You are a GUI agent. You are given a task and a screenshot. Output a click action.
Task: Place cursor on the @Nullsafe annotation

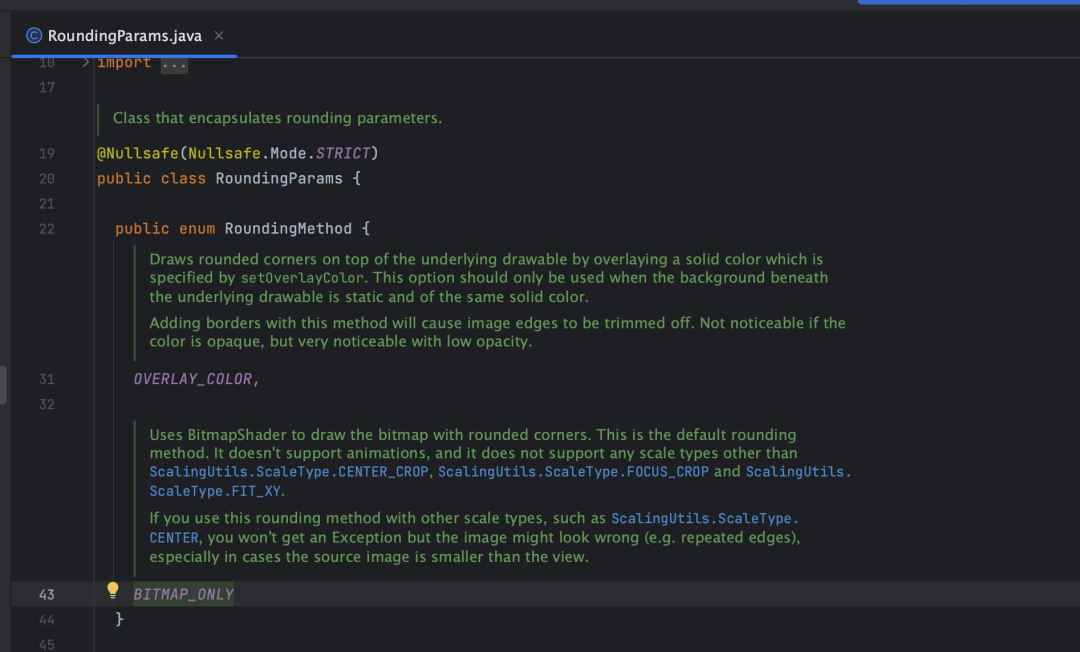[x=138, y=154]
